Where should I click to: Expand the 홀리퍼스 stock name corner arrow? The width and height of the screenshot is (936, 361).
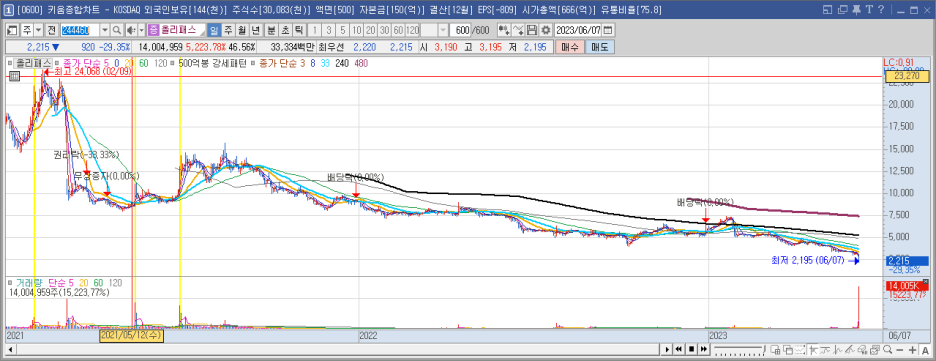click(202, 34)
